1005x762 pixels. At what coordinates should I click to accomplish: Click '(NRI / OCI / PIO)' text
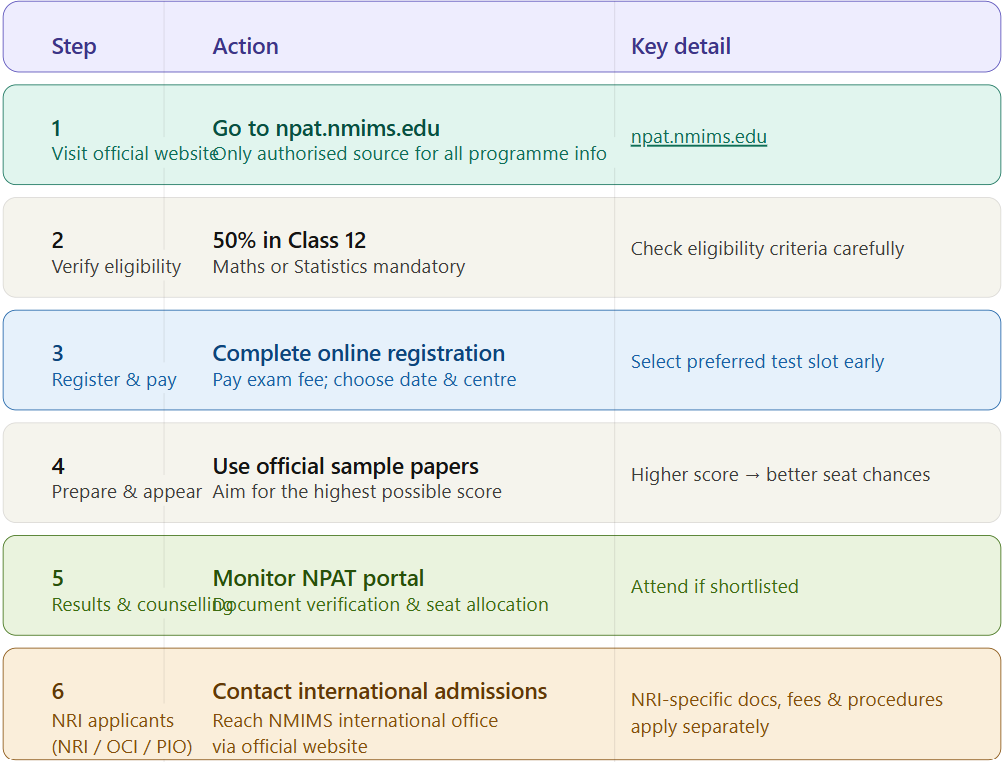122,747
